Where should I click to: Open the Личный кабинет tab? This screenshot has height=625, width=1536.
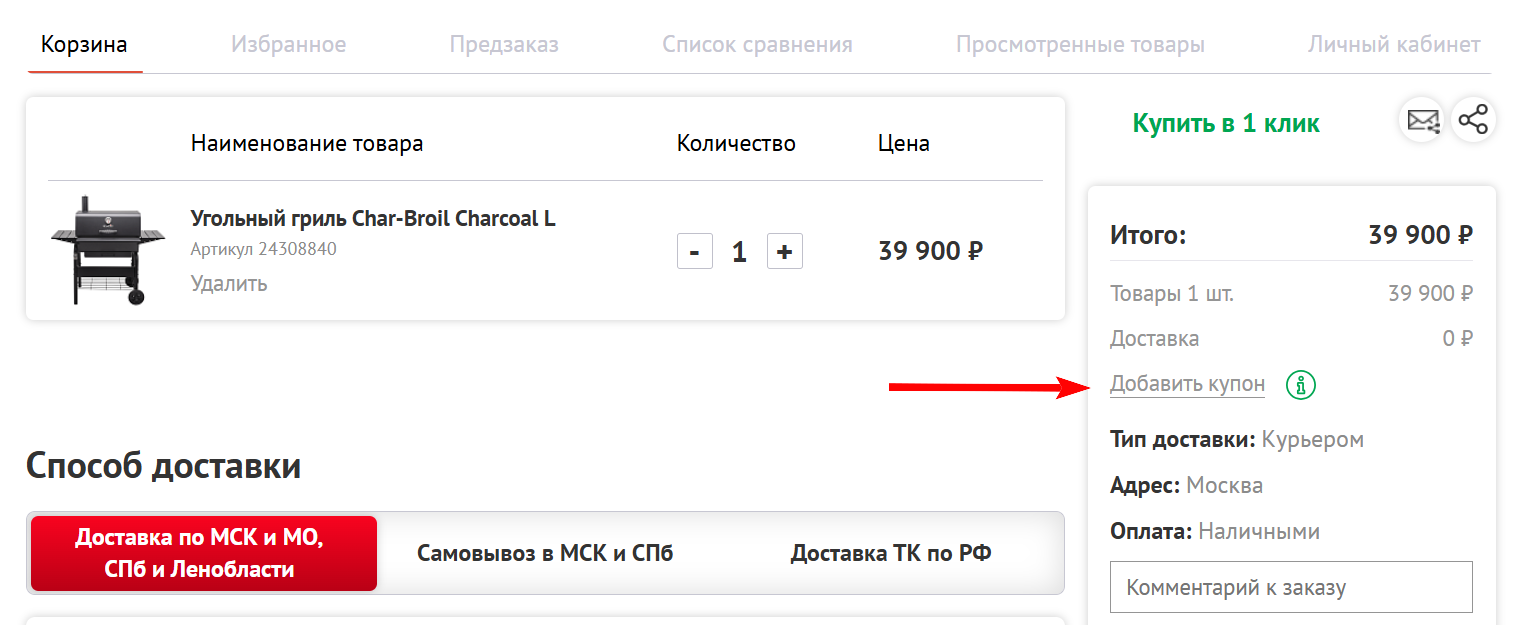click(1394, 45)
